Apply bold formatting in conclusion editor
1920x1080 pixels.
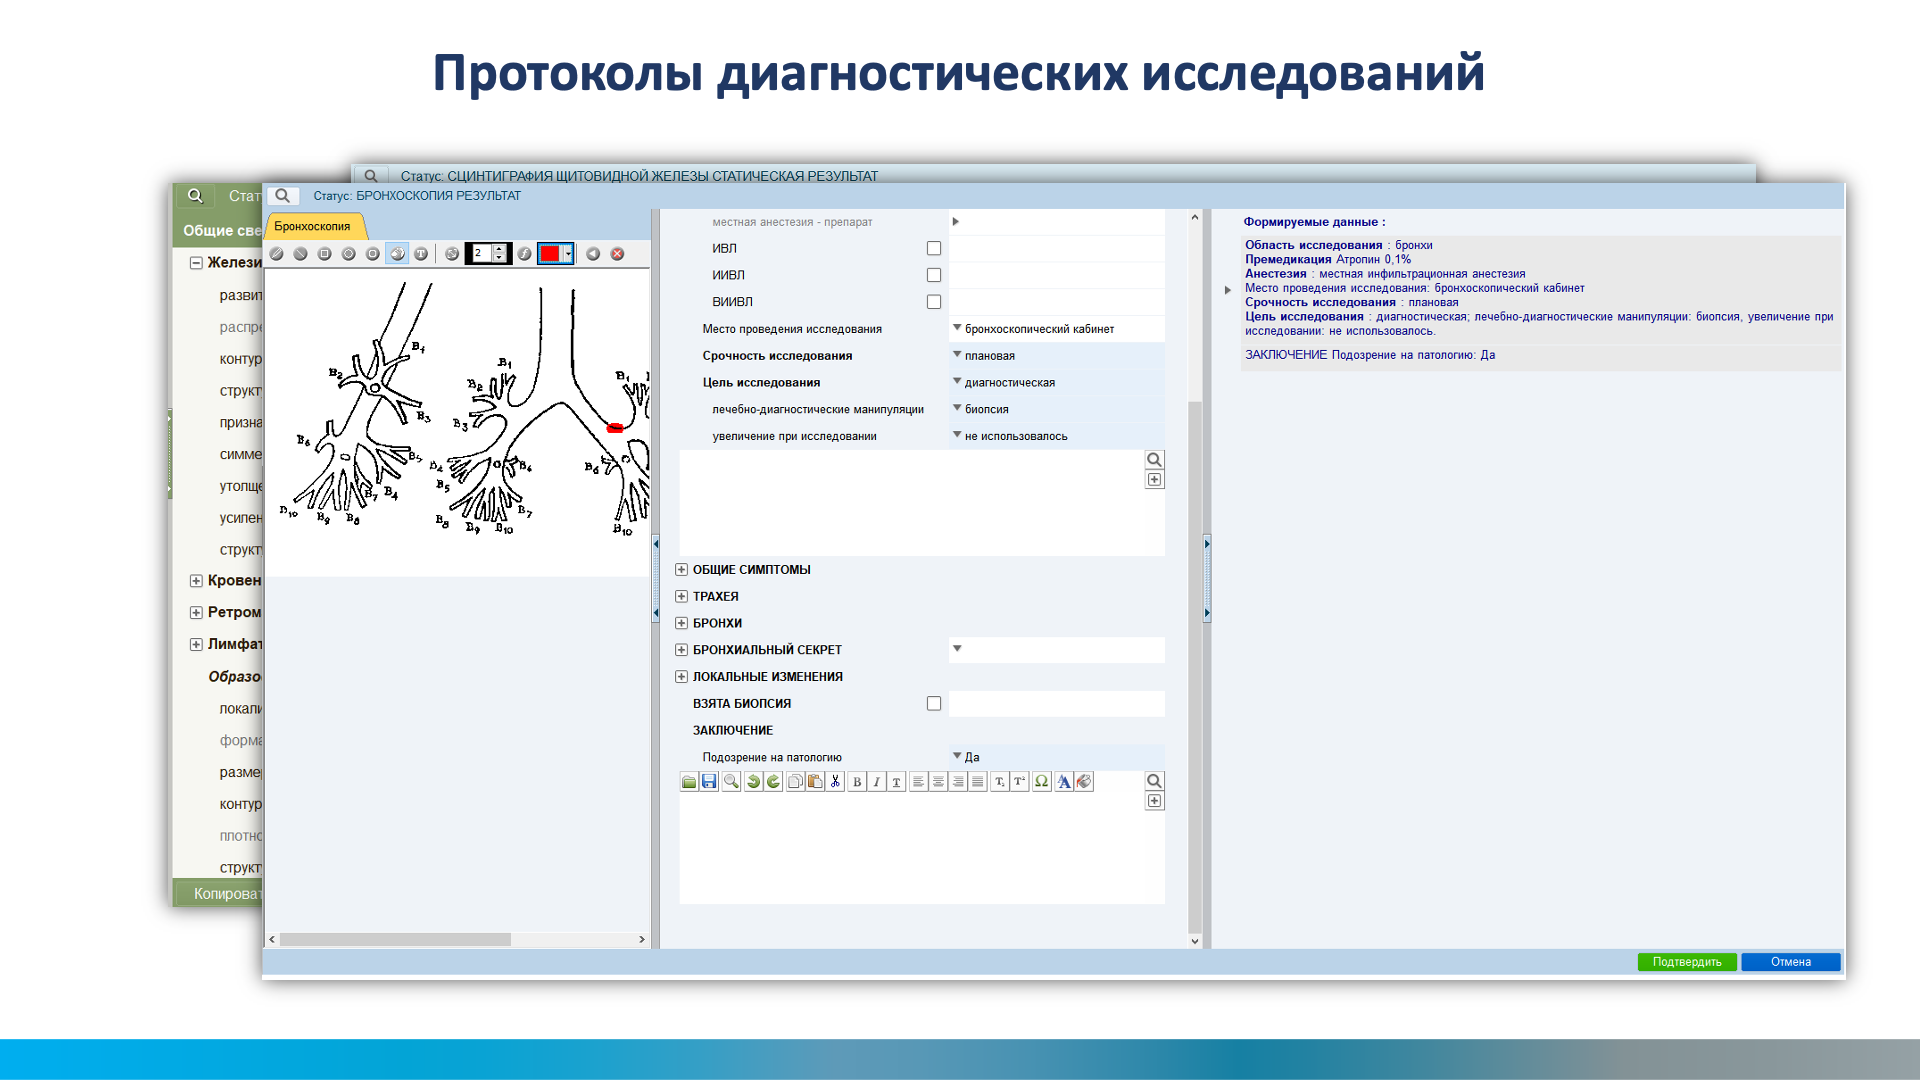[x=857, y=782]
